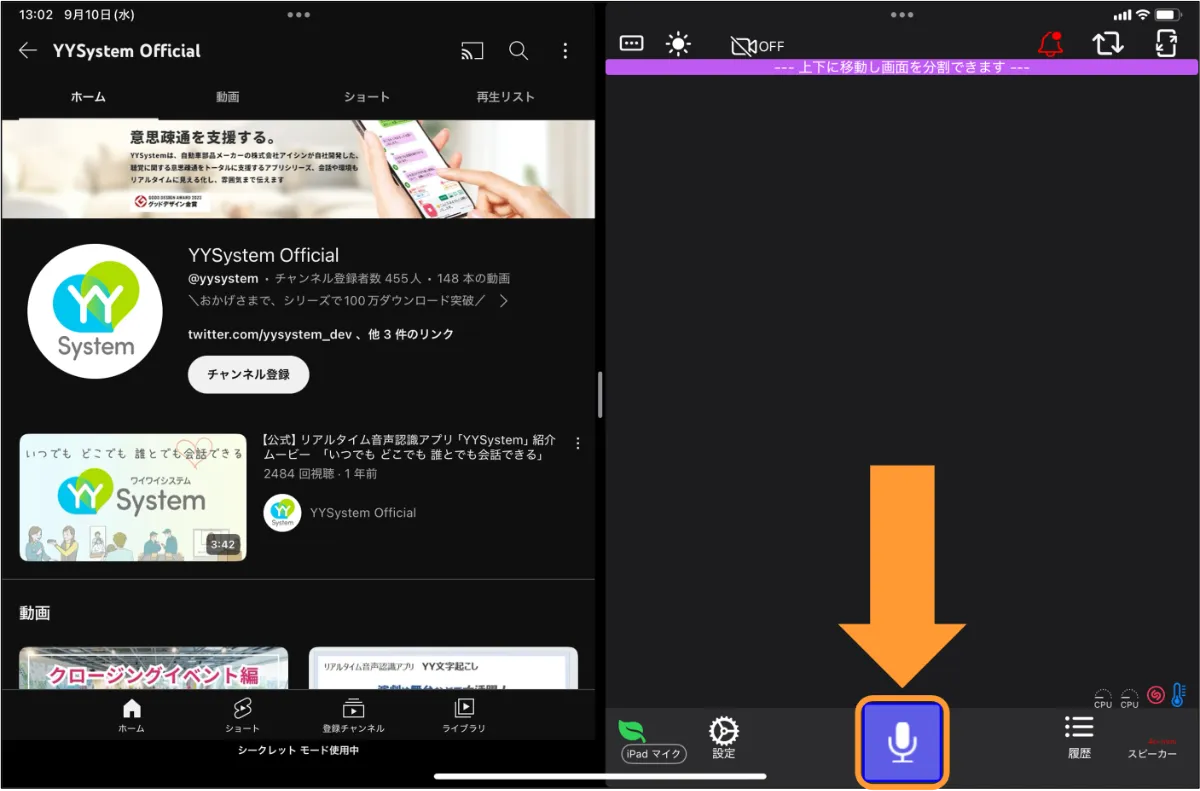Tap the 動画 section heading
The height and width of the screenshot is (791, 1200).
click(x=35, y=612)
